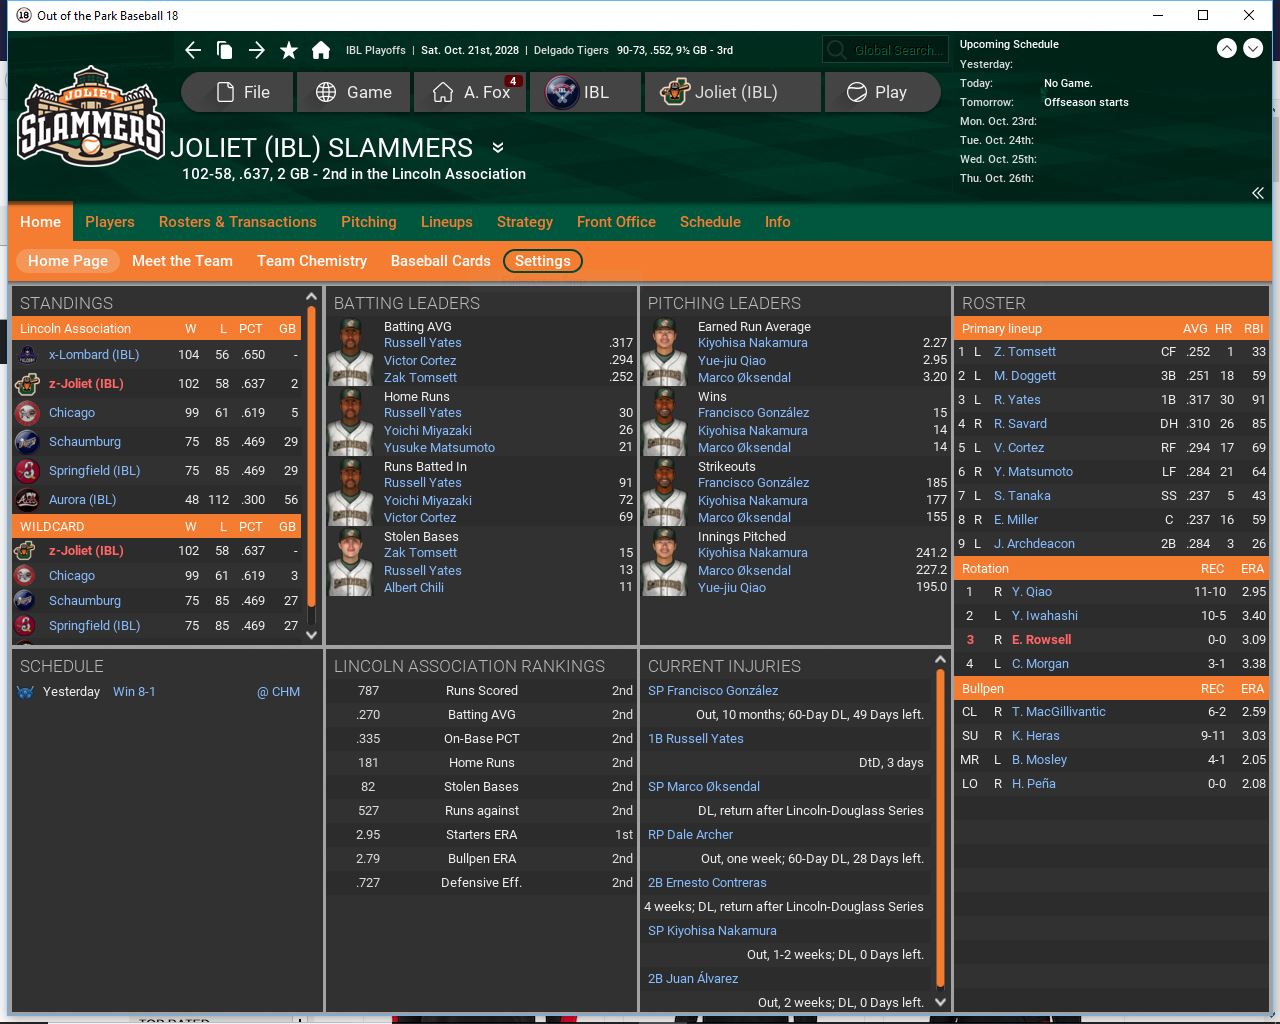The width and height of the screenshot is (1280, 1024).
Task: Switch to the Players tab
Action: (110, 222)
